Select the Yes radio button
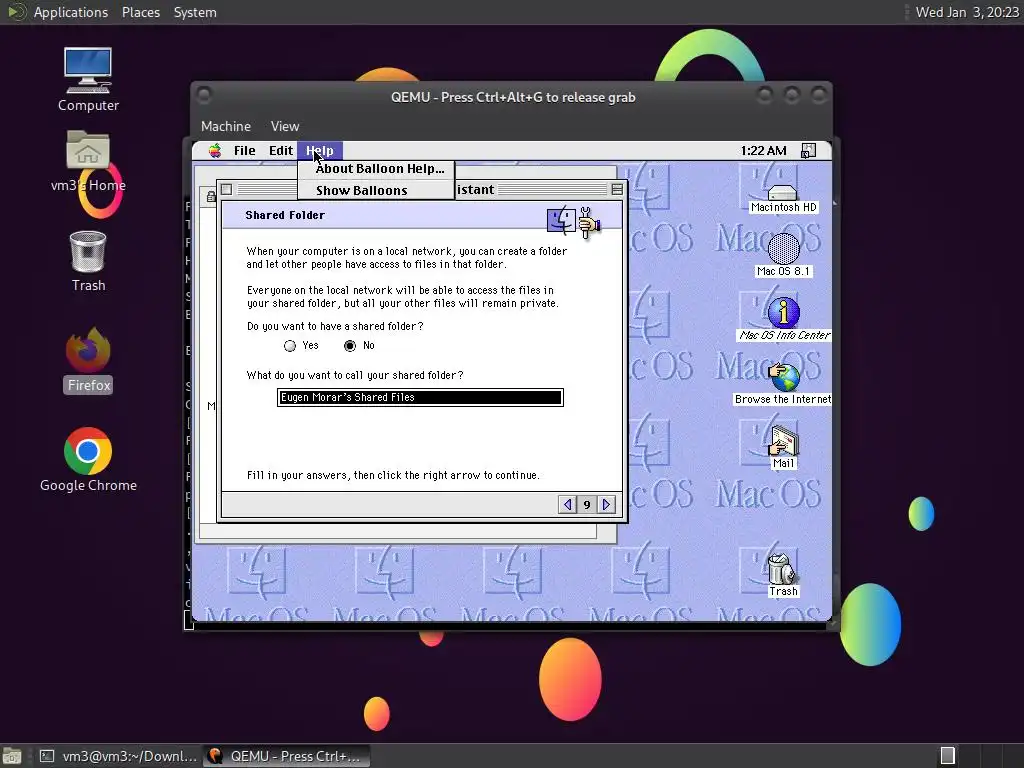The width and height of the screenshot is (1024, 768). (x=290, y=346)
